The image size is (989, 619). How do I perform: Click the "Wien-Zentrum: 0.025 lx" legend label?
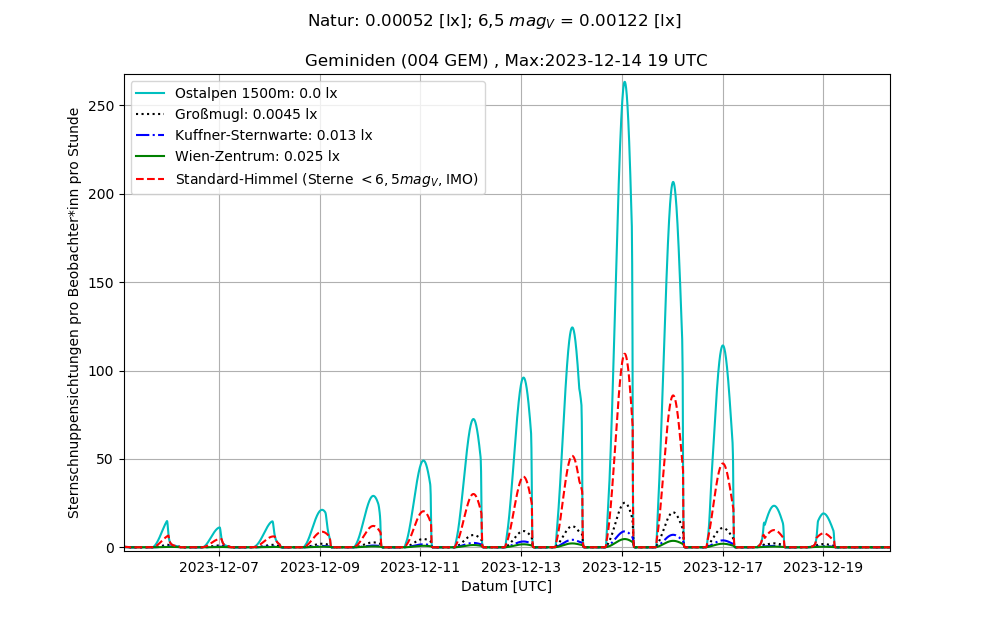(x=257, y=156)
